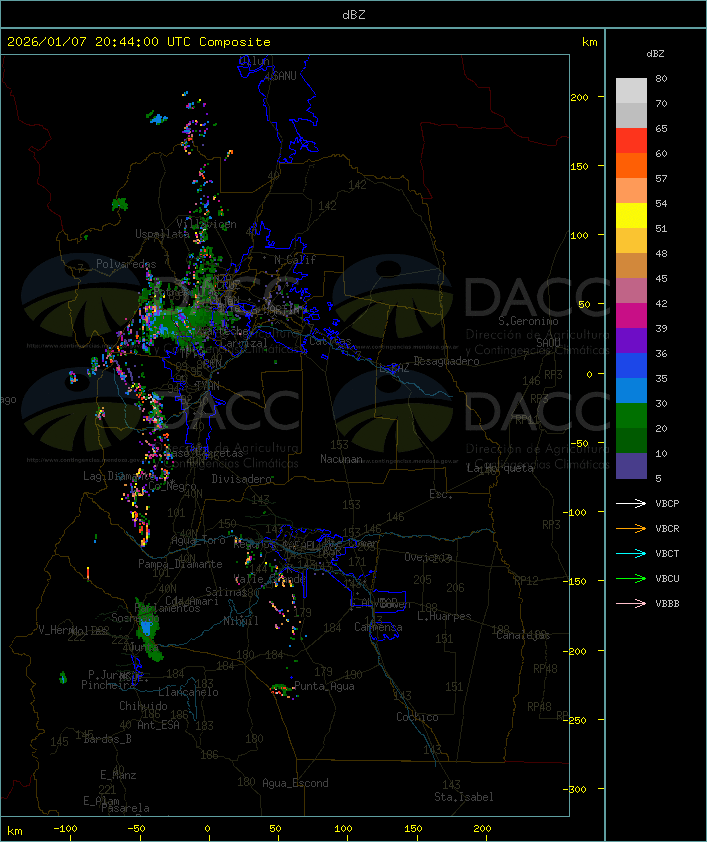The image size is (707, 842).
Task: Select the gray legend swatch between 70 and 65
Action: (631, 115)
